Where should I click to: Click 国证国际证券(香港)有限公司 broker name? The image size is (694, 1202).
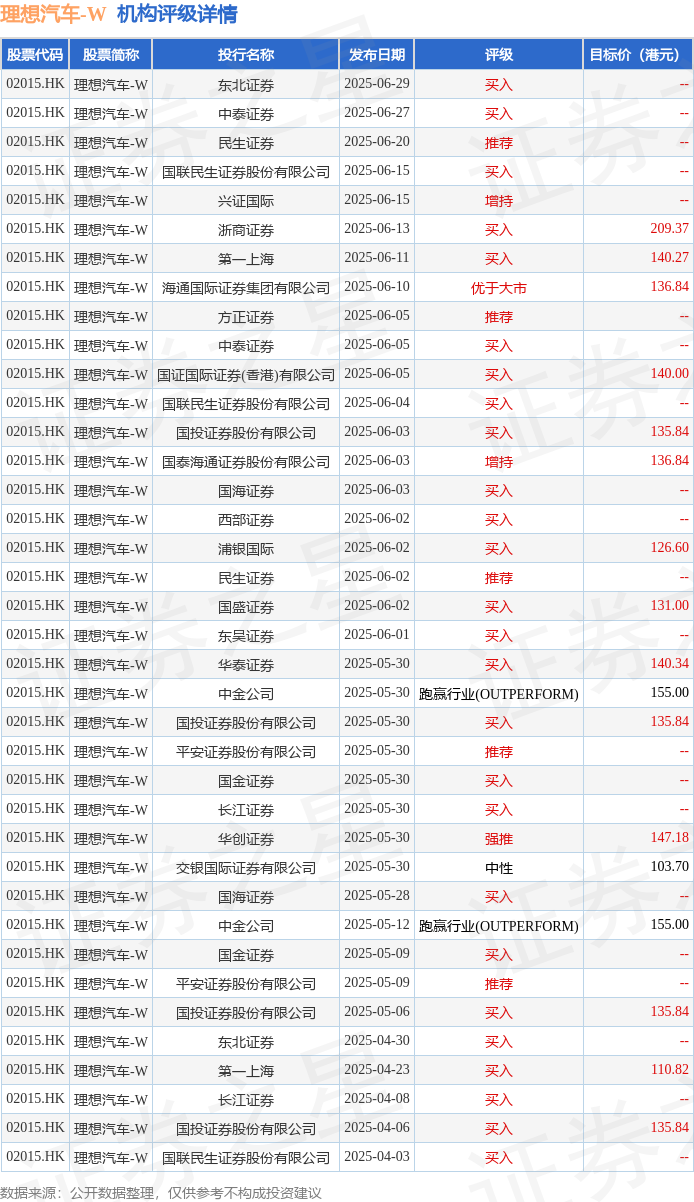tap(246, 374)
